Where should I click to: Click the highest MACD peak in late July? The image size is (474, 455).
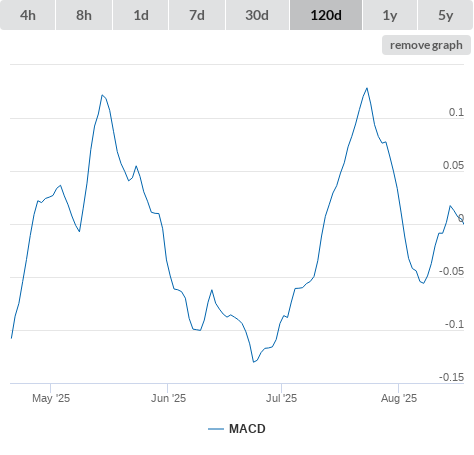click(x=367, y=88)
